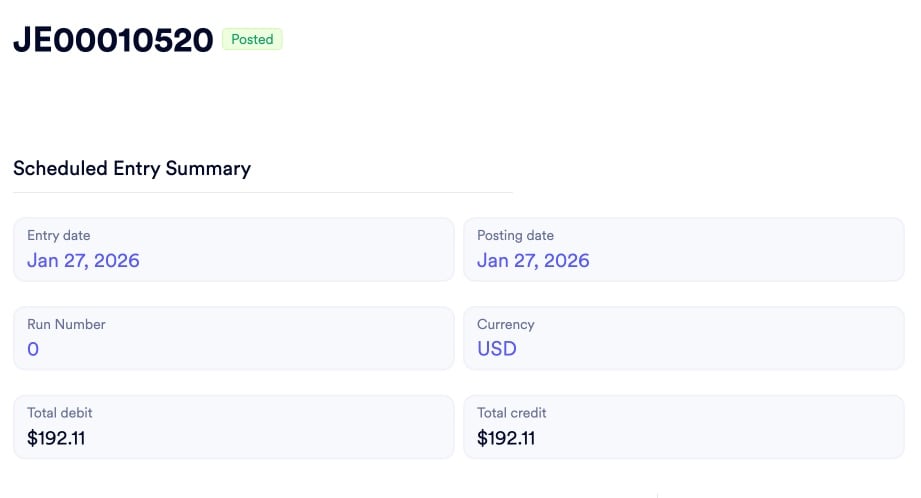
Task: Click the Total debit field label
Action: (x=60, y=412)
